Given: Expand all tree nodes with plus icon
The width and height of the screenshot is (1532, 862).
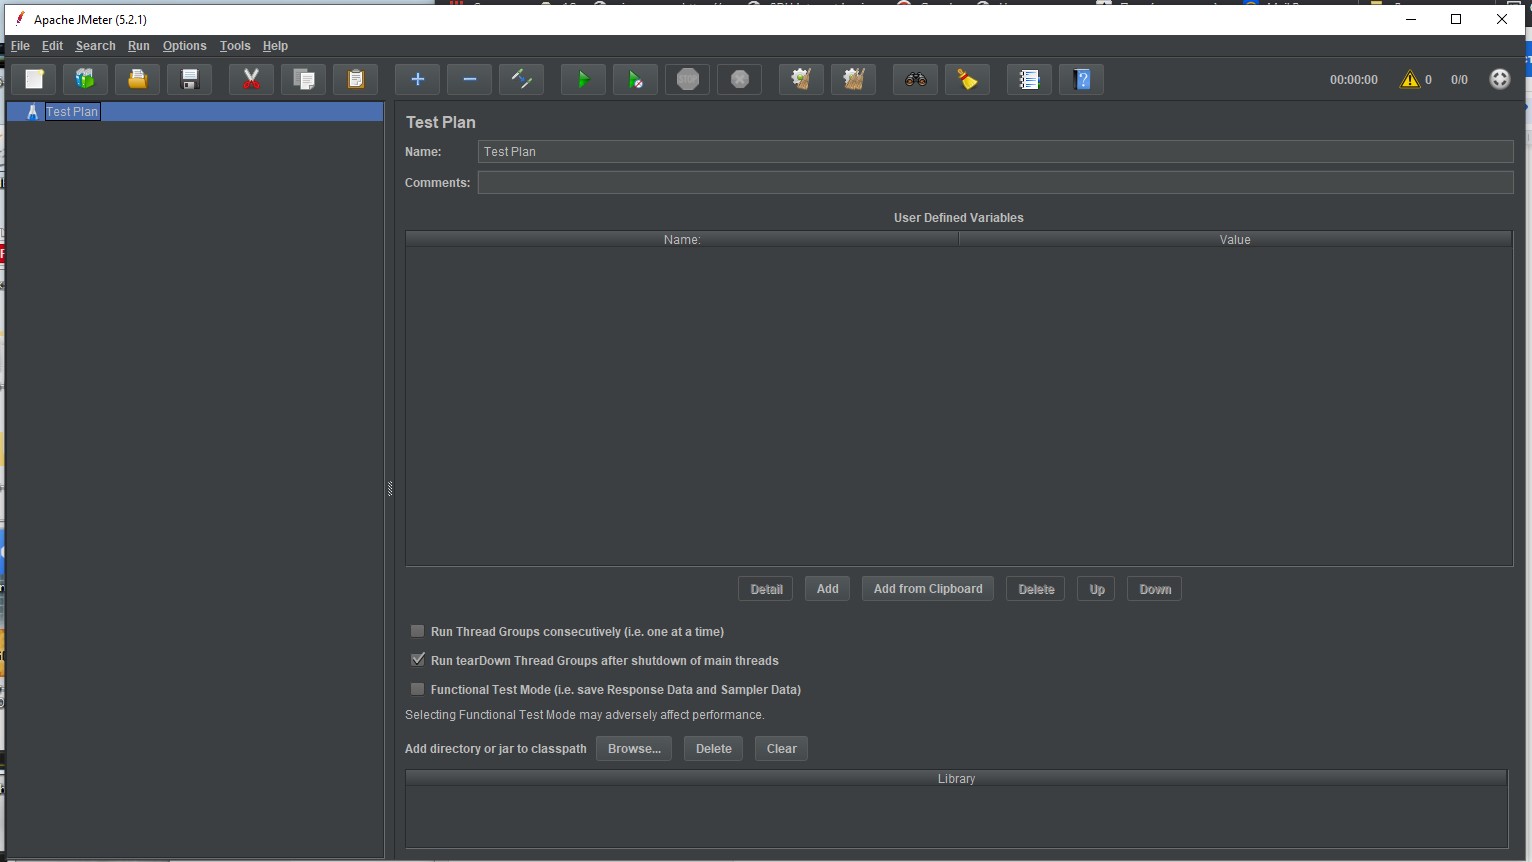Looking at the screenshot, I should tap(417, 80).
